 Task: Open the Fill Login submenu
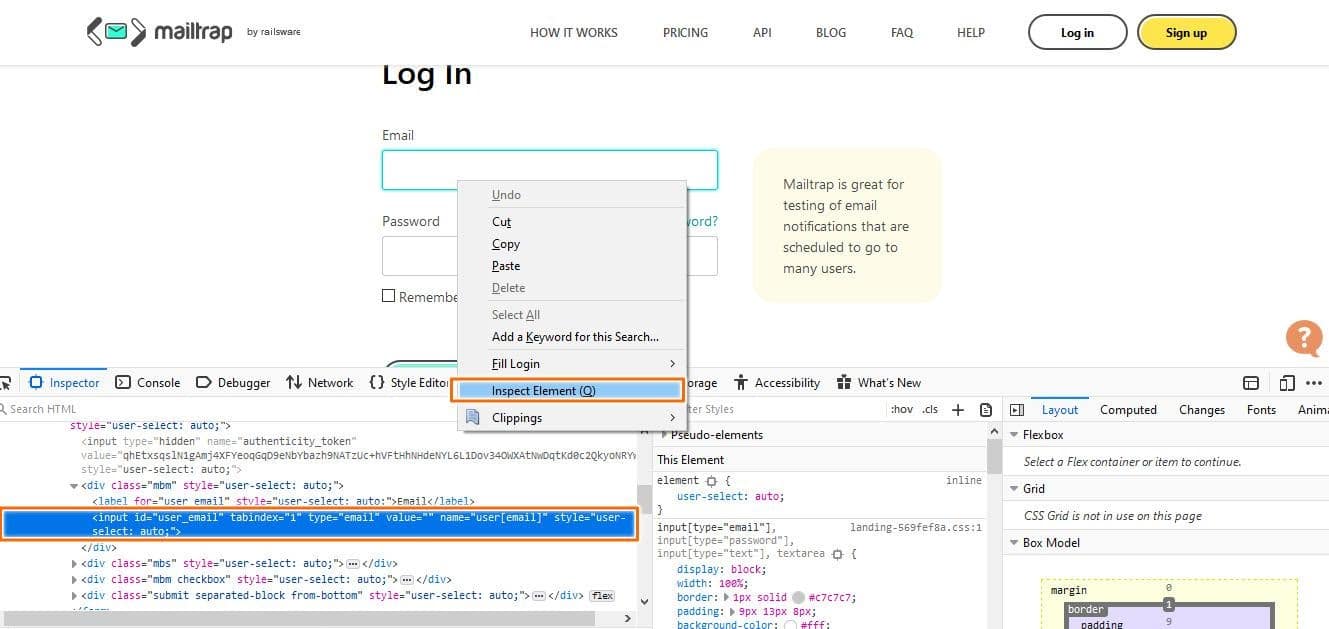(572, 364)
